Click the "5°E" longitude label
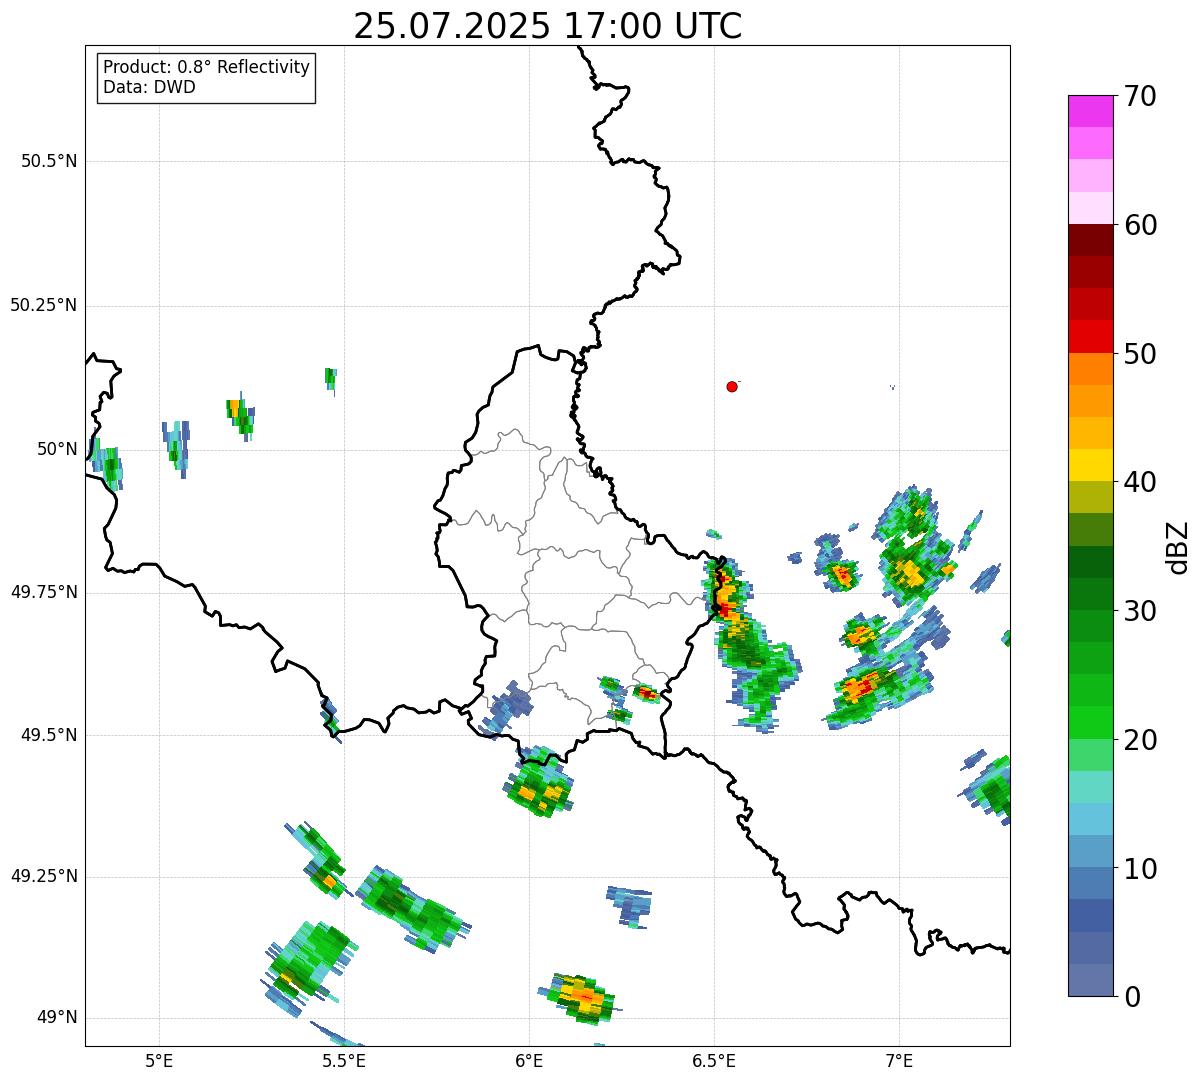The height and width of the screenshot is (1081, 1202). click(159, 1060)
